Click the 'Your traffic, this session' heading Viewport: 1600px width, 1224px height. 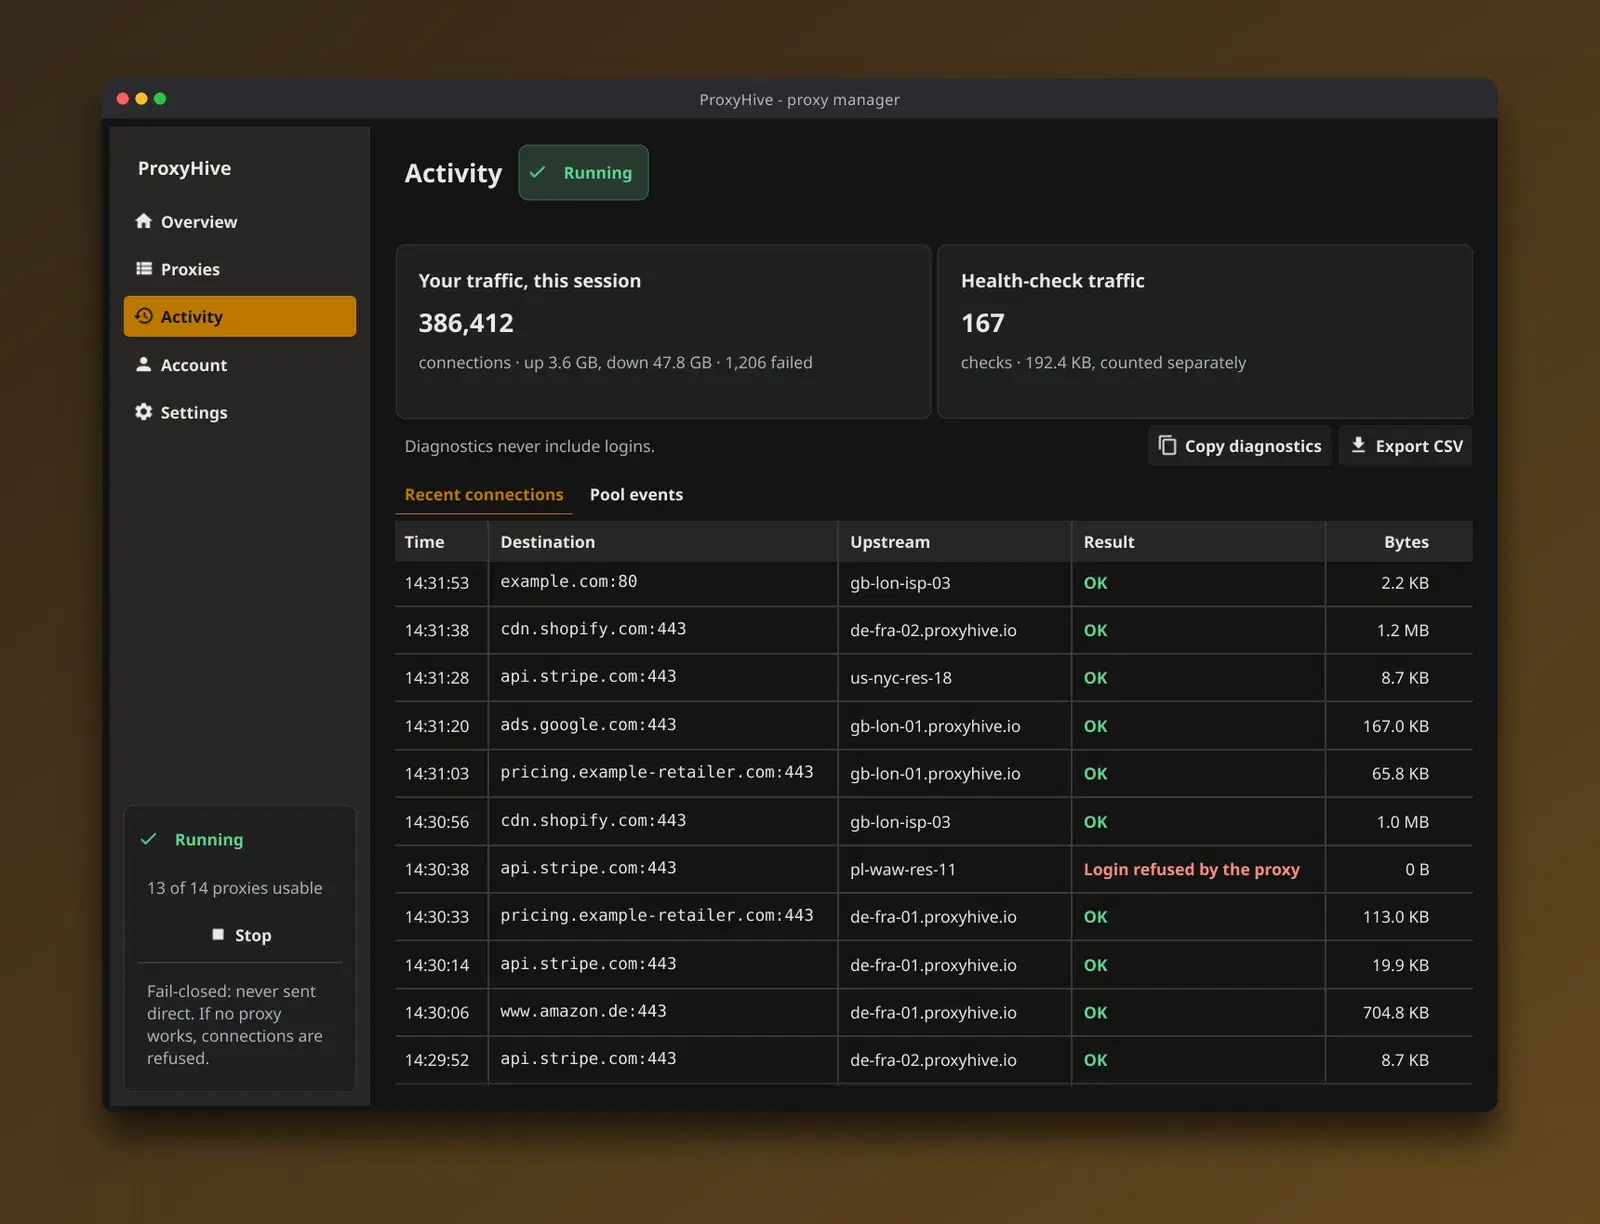coord(530,281)
